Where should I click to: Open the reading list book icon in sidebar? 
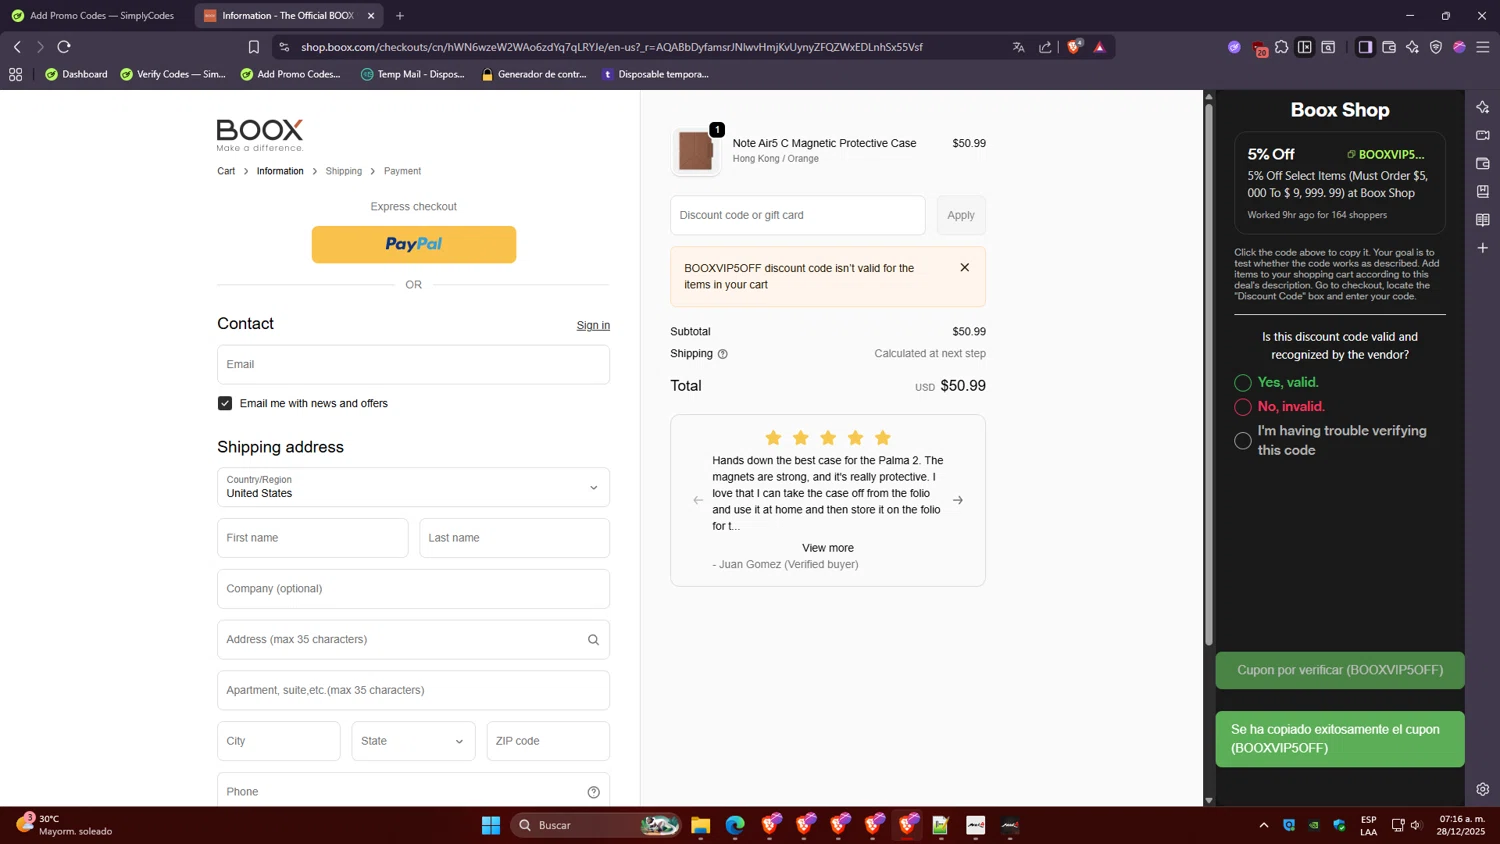tap(1483, 220)
